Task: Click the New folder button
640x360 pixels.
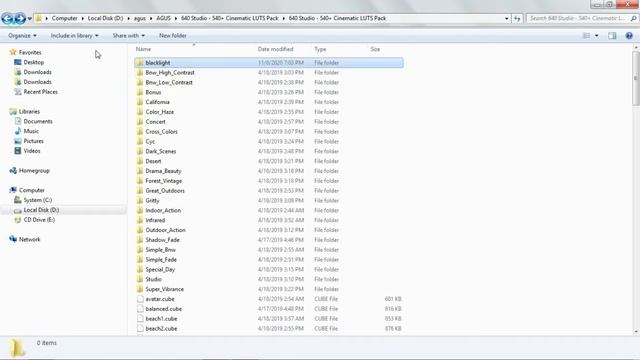Action: [173, 36]
